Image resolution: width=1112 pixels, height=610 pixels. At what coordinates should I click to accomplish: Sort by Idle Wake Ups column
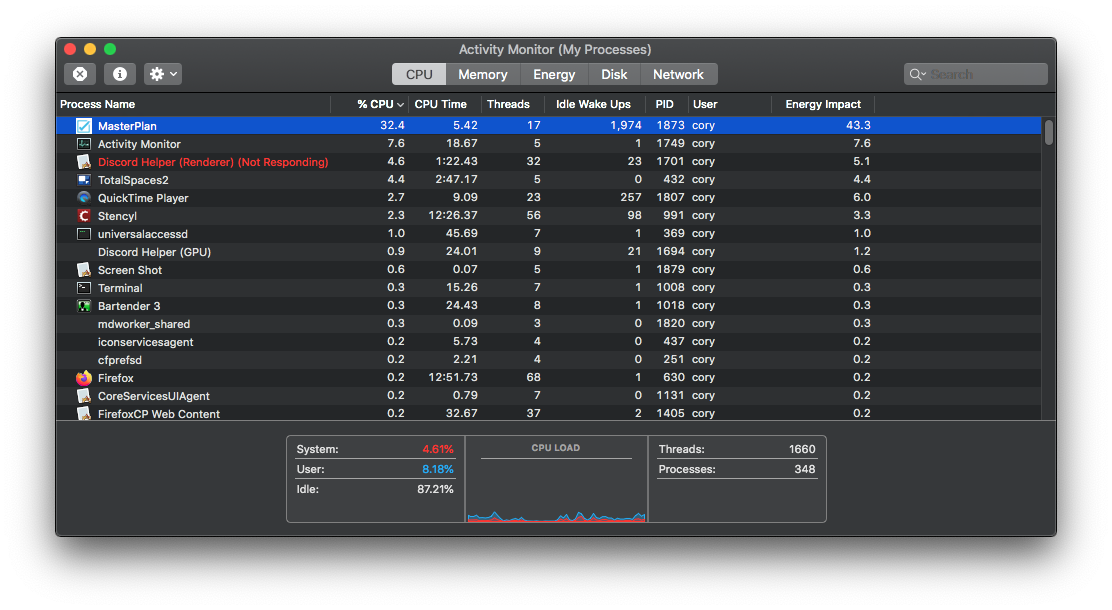[593, 104]
